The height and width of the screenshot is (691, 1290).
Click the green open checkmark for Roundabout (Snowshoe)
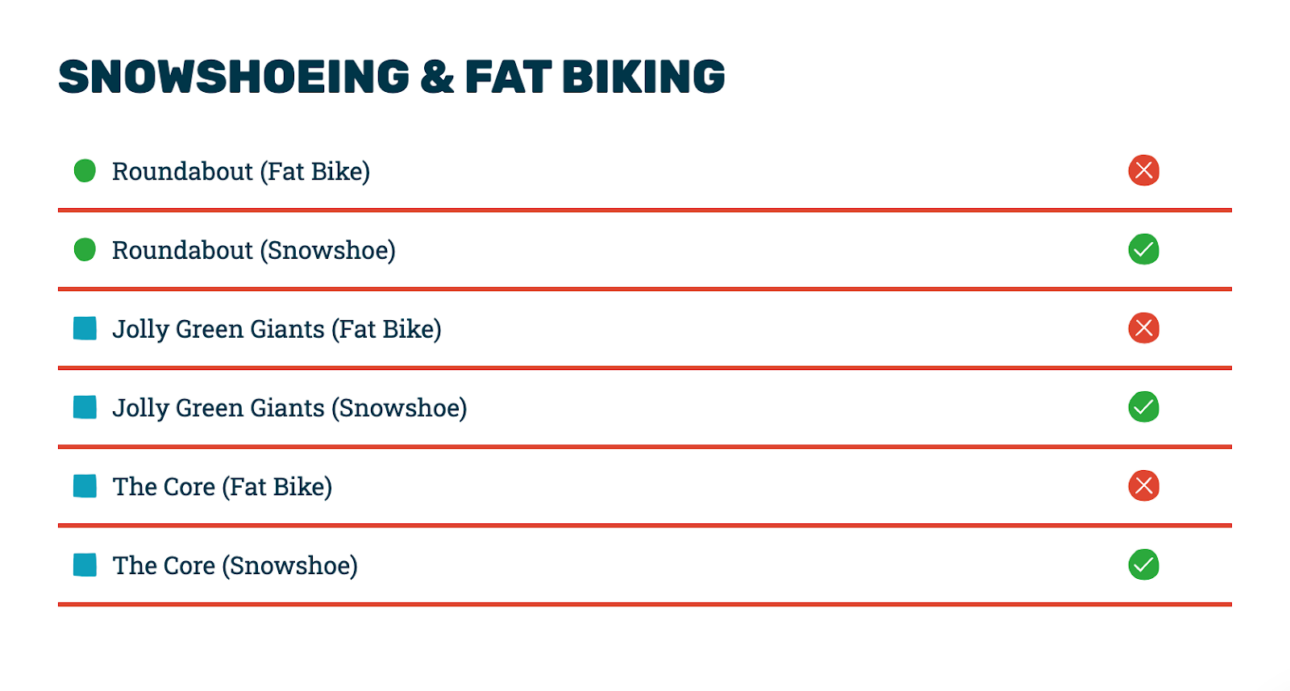[1143, 249]
